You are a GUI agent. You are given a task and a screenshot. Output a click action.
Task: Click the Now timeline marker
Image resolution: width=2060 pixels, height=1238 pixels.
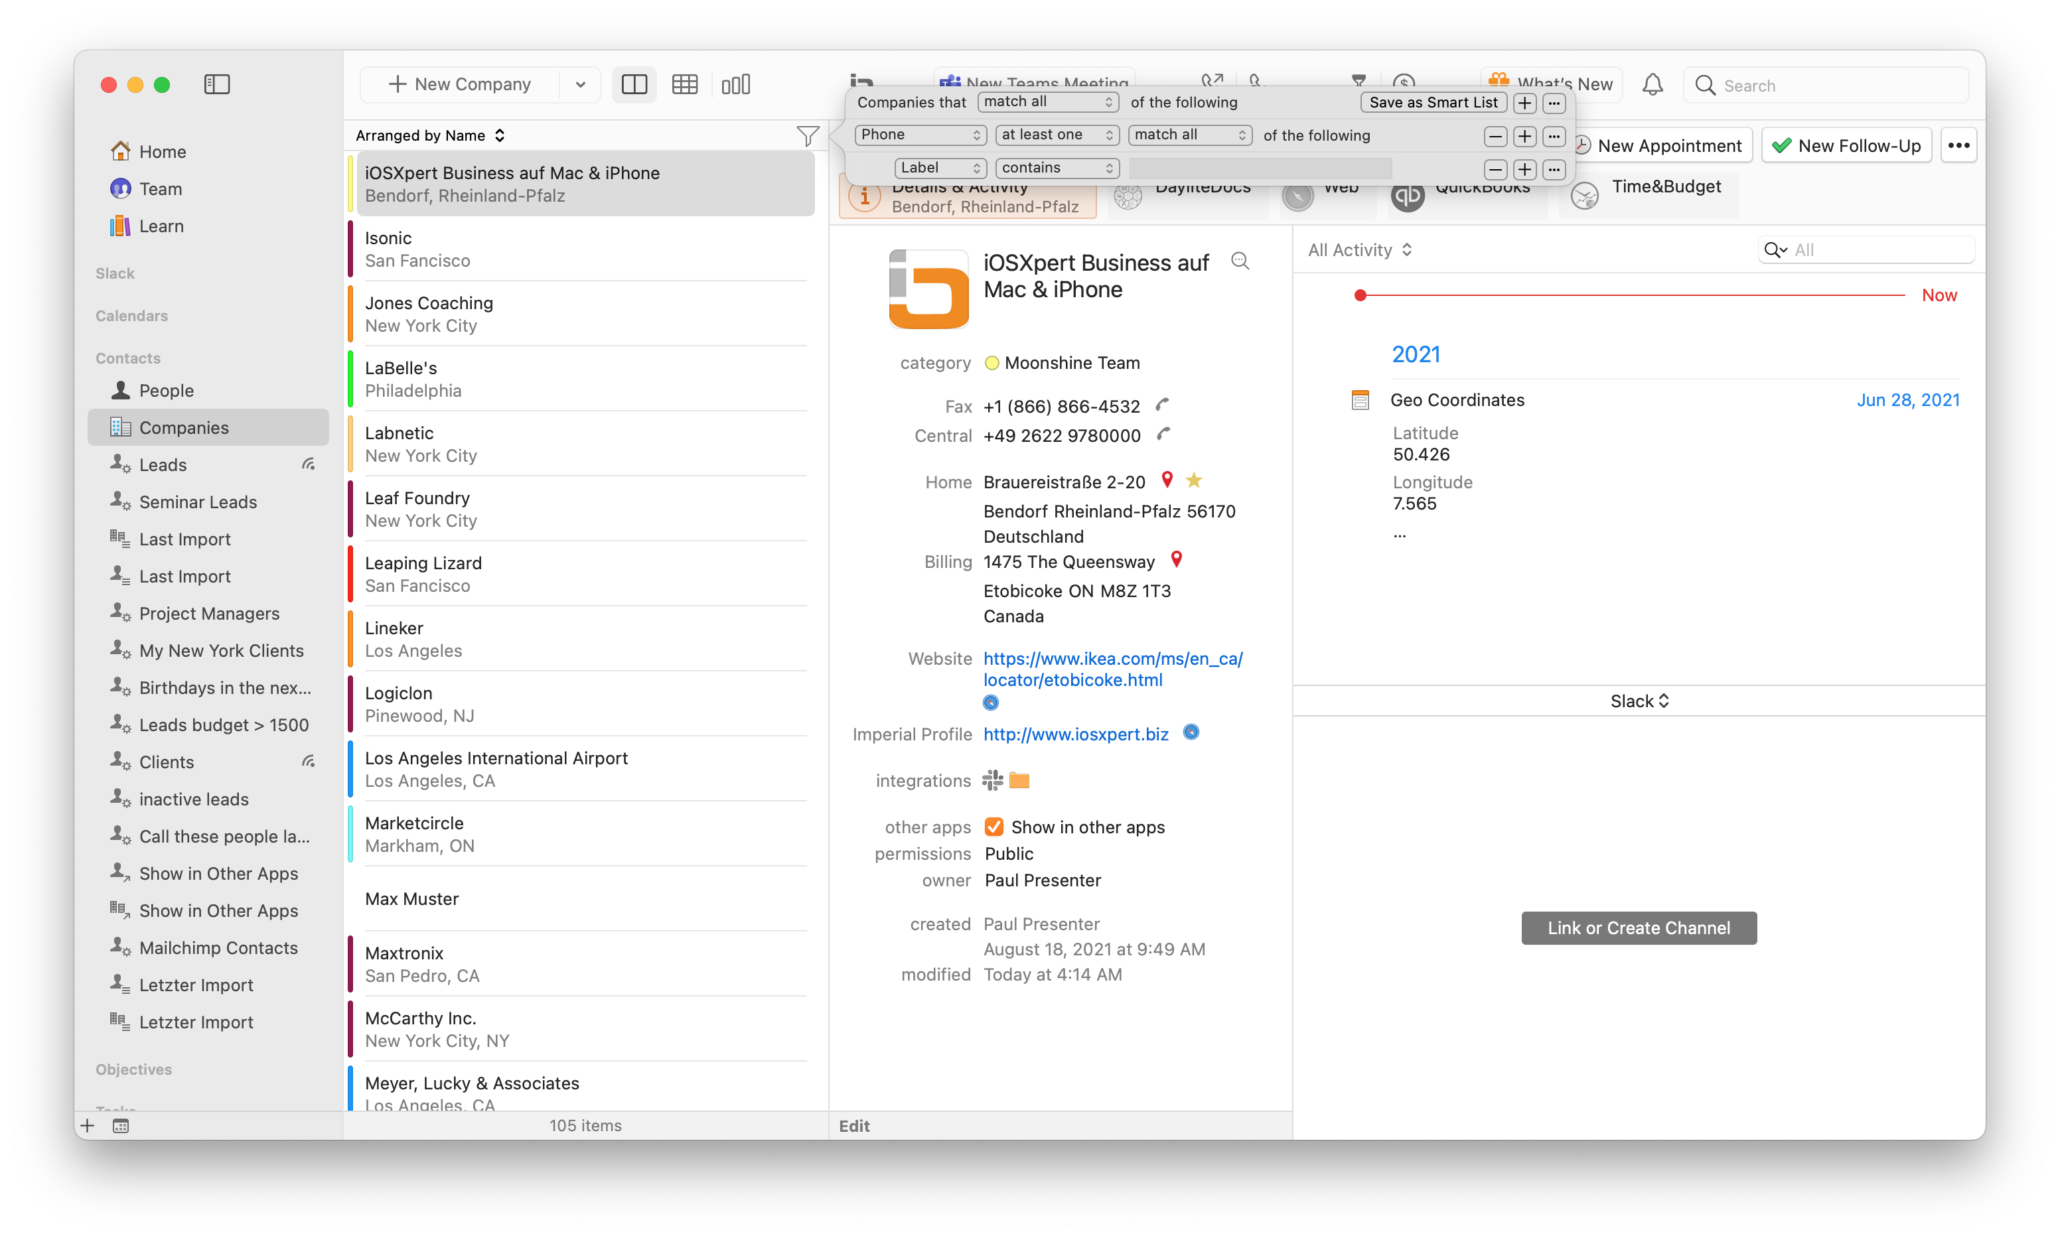[x=1939, y=295]
